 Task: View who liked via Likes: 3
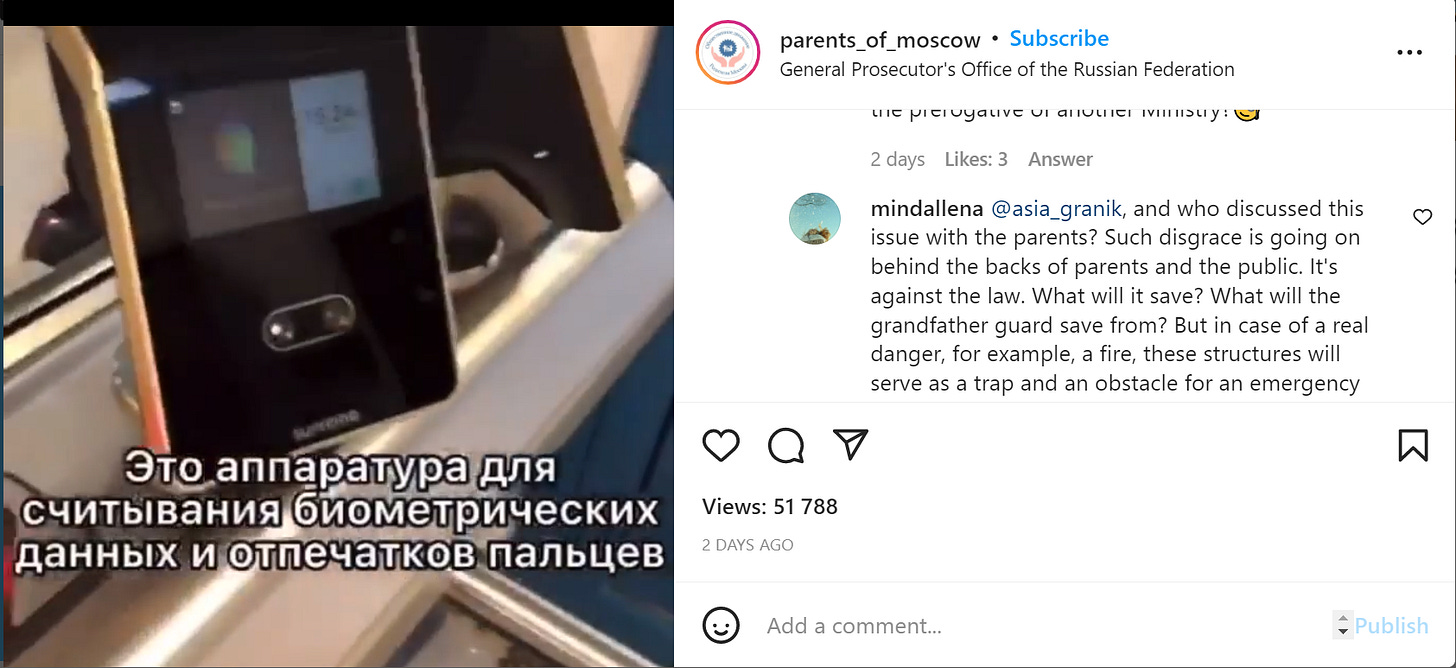click(976, 159)
